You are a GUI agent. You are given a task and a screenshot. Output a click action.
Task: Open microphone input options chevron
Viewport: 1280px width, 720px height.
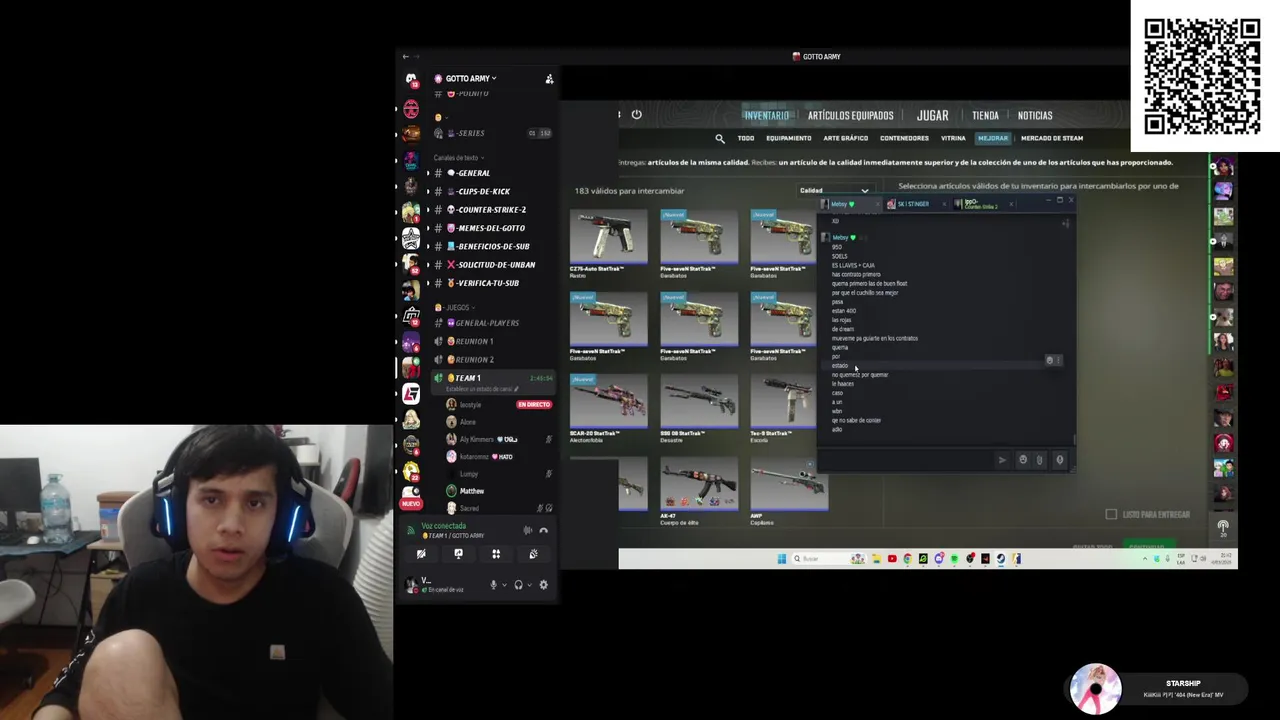click(x=504, y=585)
